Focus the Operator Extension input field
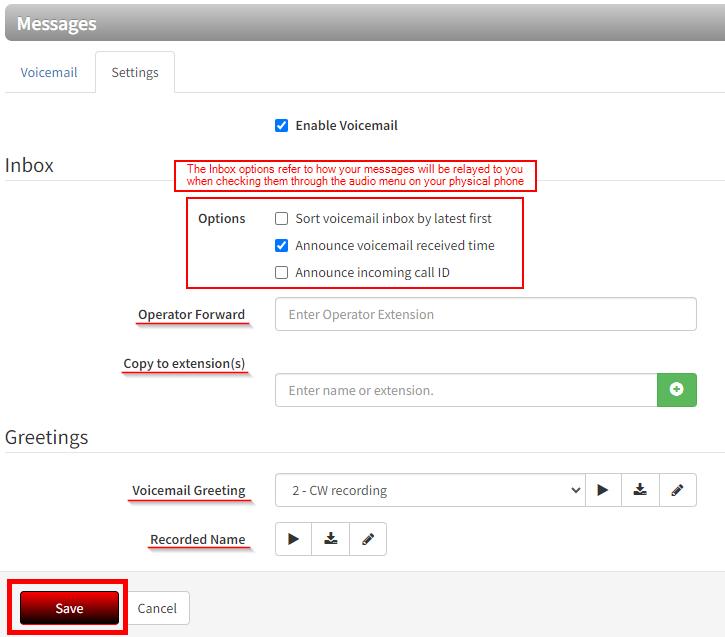Viewport: 725px width, 637px height. (x=486, y=314)
